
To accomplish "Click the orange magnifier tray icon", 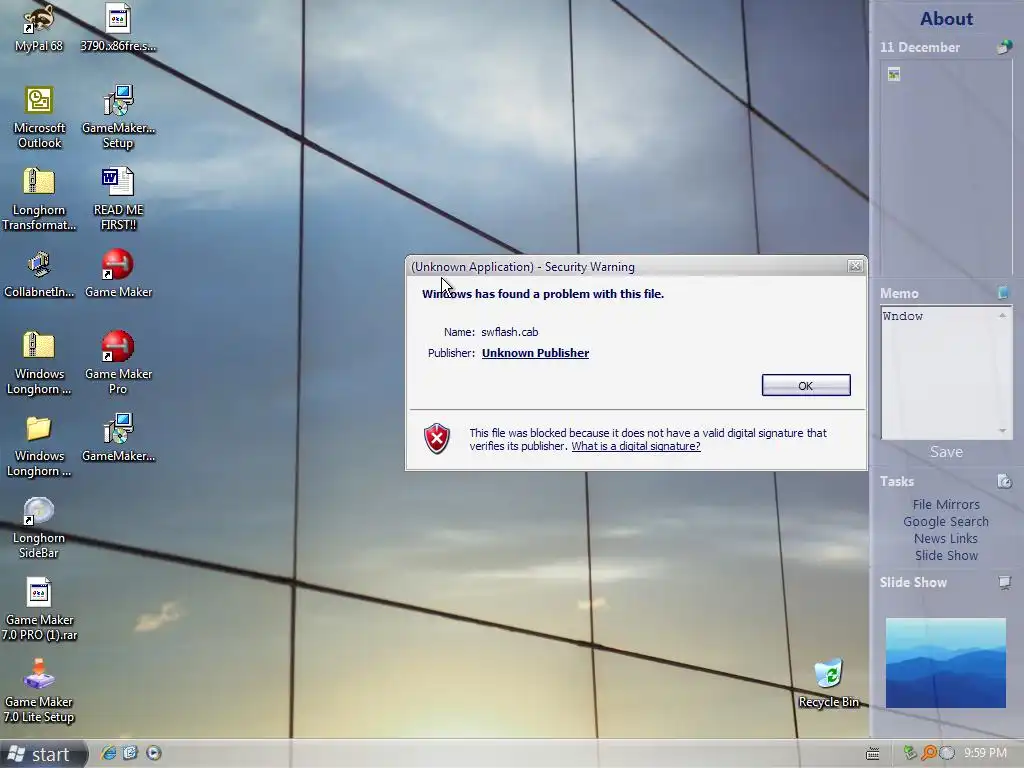I will click(928, 753).
